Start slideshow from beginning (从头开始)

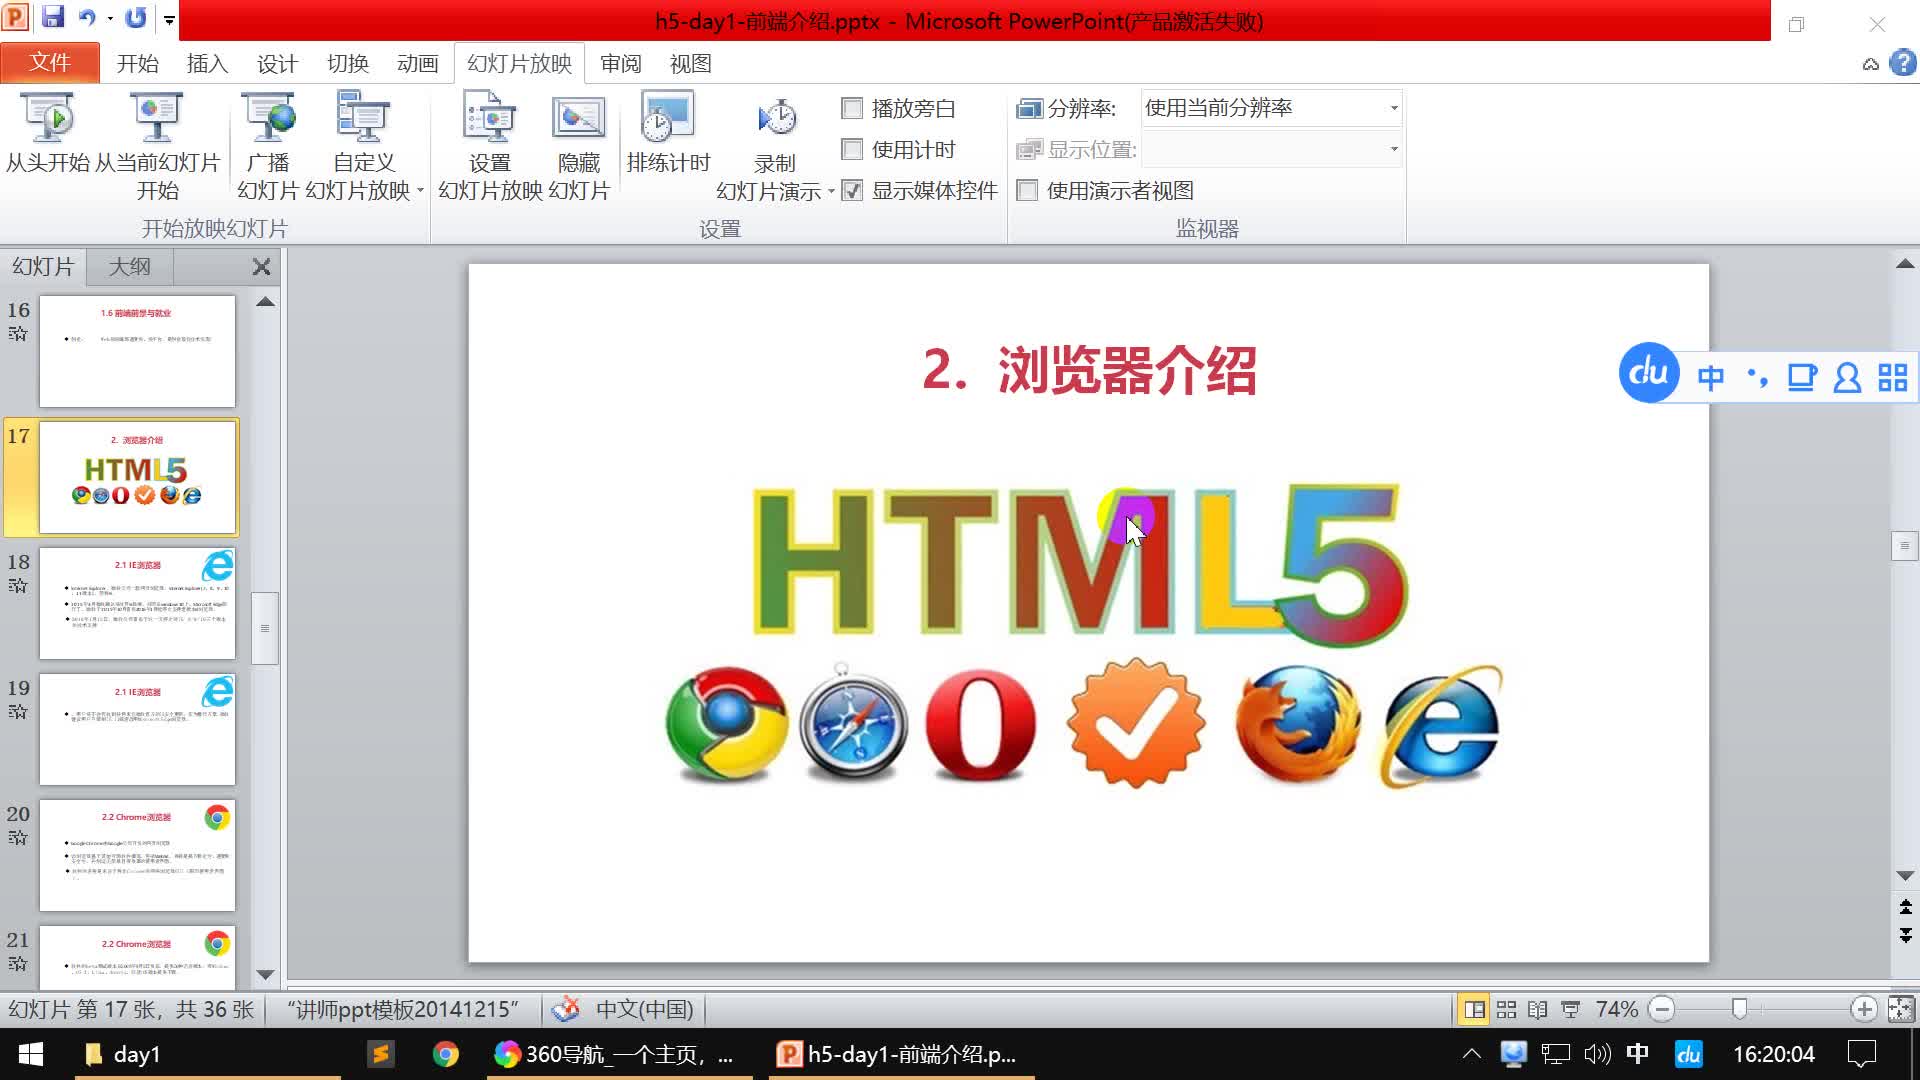(x=48, y=135)
